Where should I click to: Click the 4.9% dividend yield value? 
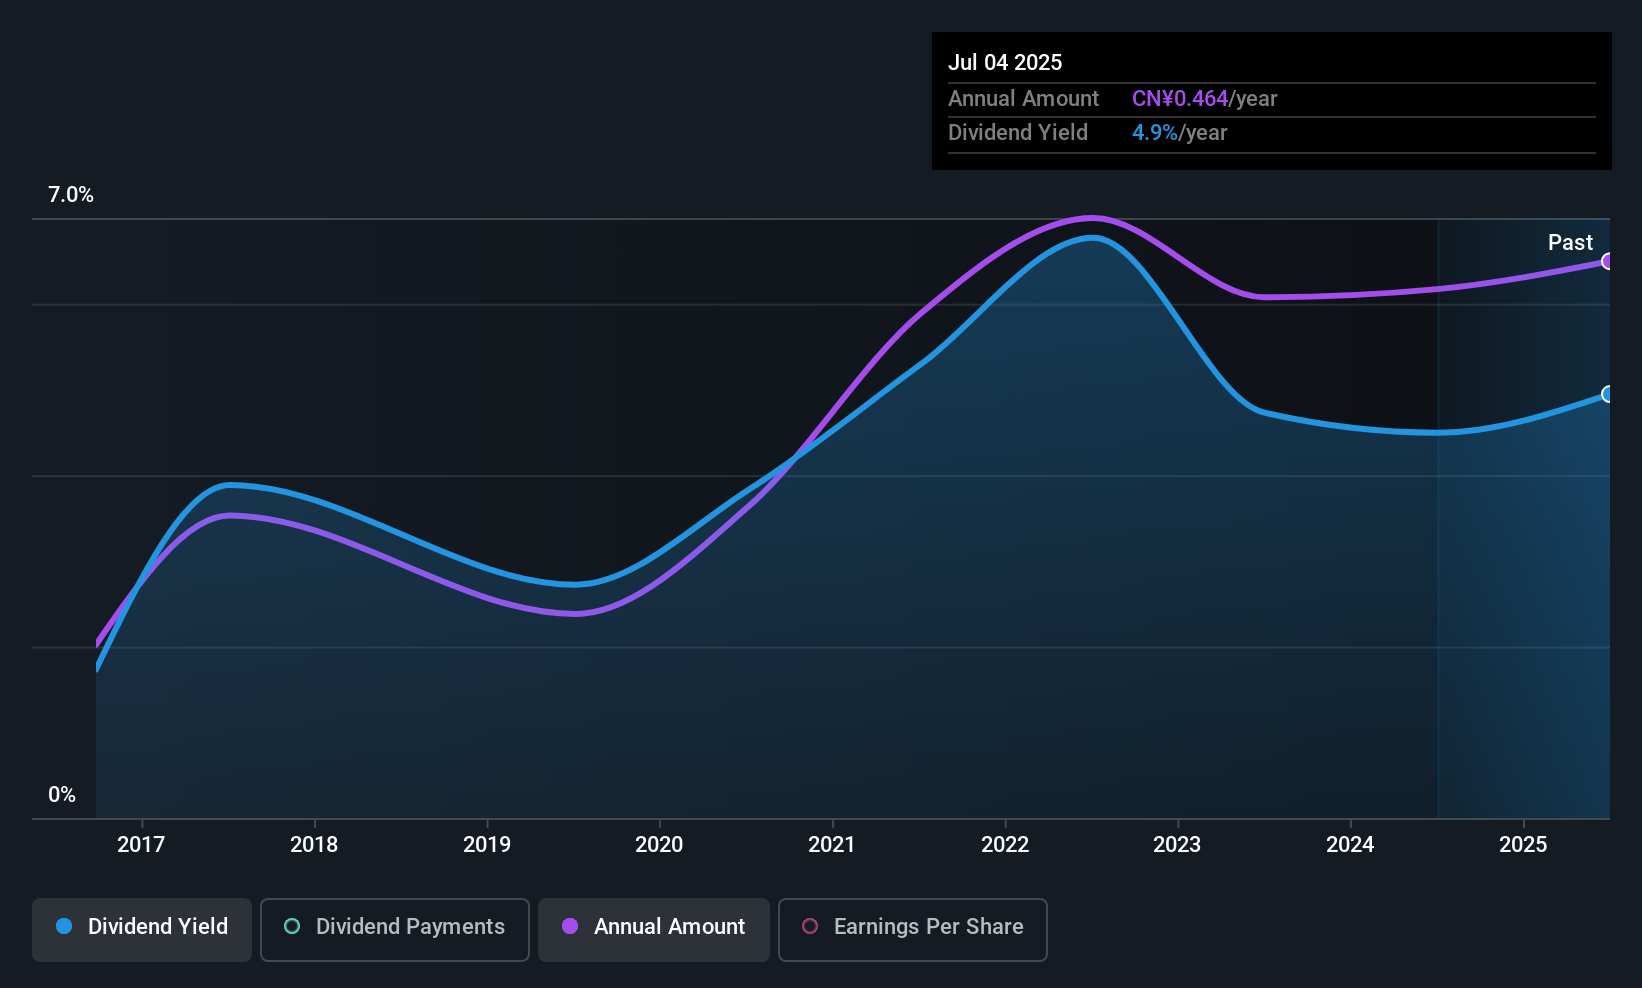(x=1155, y=133)
